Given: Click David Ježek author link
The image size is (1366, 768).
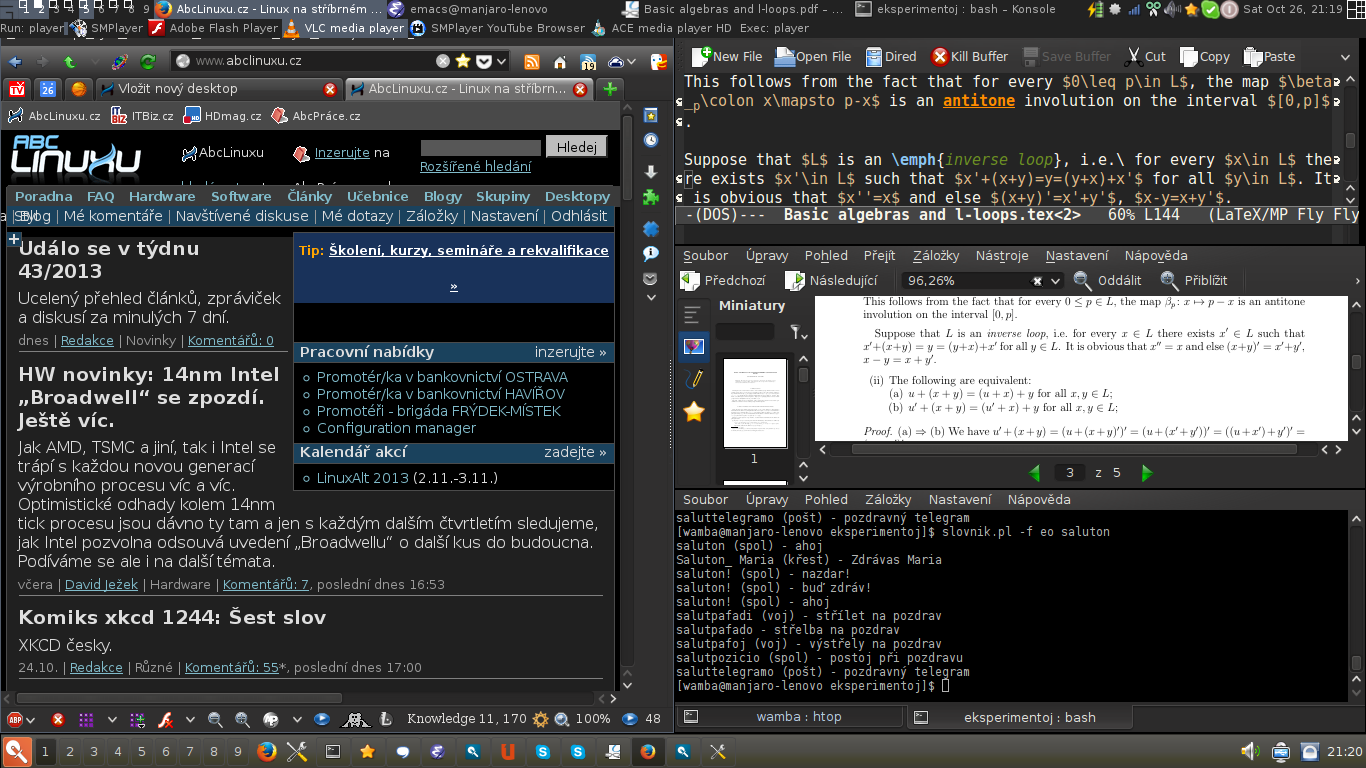Looking at the screenshot, I should [102, 584].
